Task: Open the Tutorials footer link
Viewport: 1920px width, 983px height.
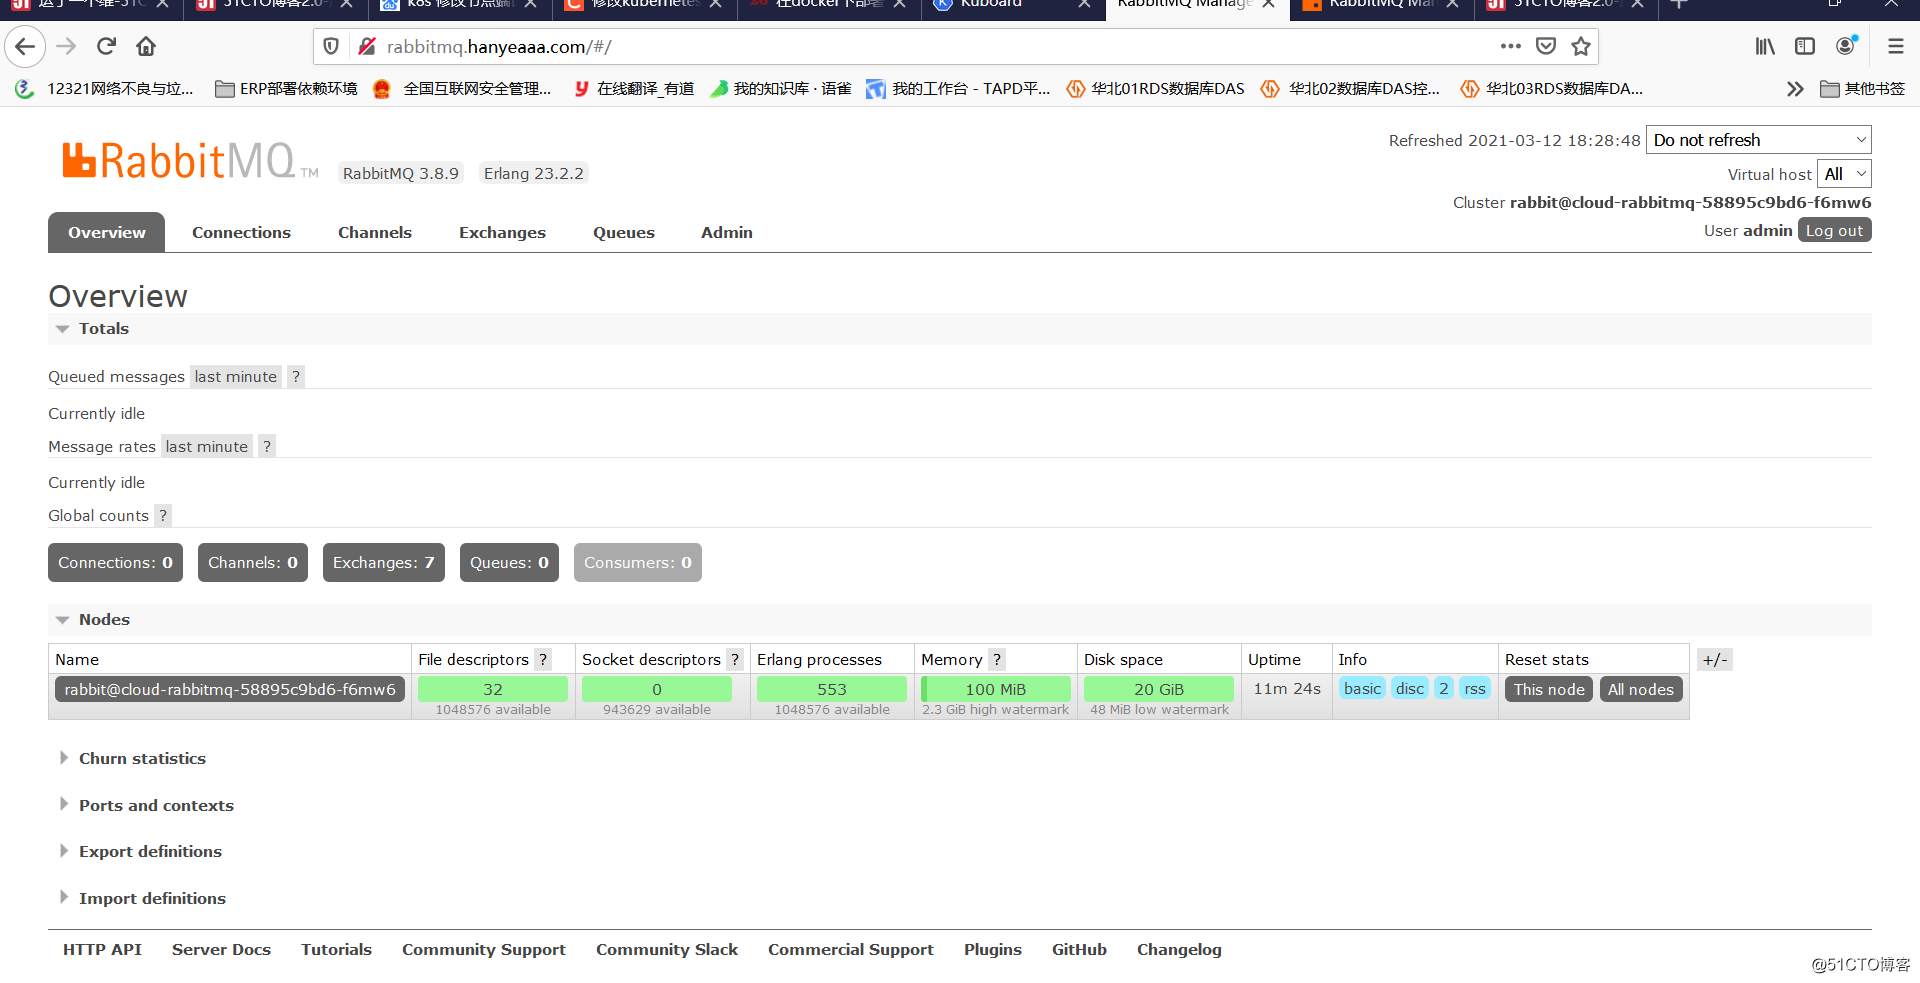Action: click(x=336, y=950)
